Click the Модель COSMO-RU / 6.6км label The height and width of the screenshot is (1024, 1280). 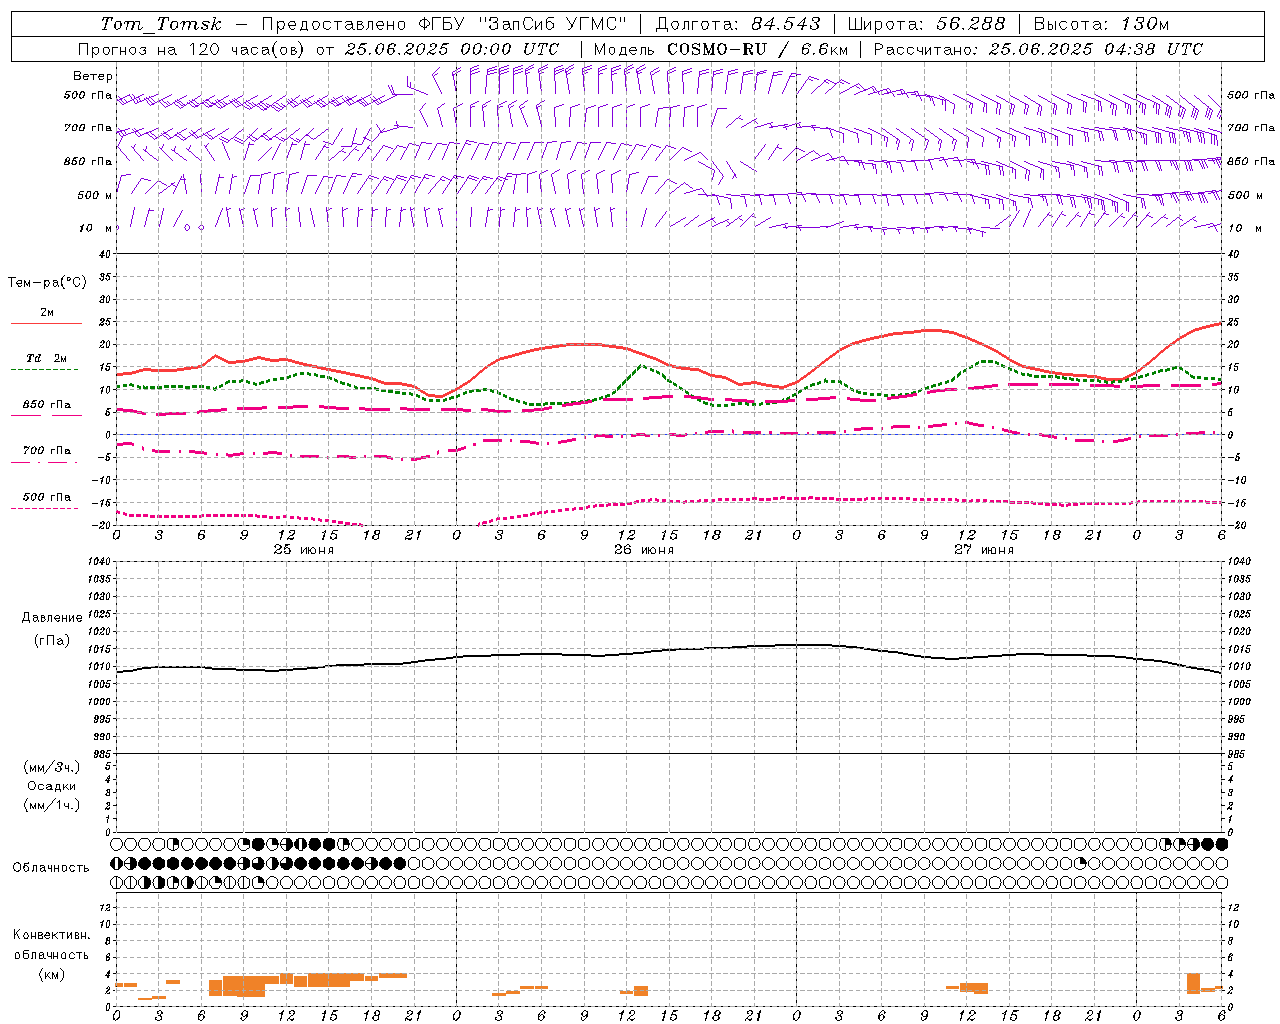[721, 49]
